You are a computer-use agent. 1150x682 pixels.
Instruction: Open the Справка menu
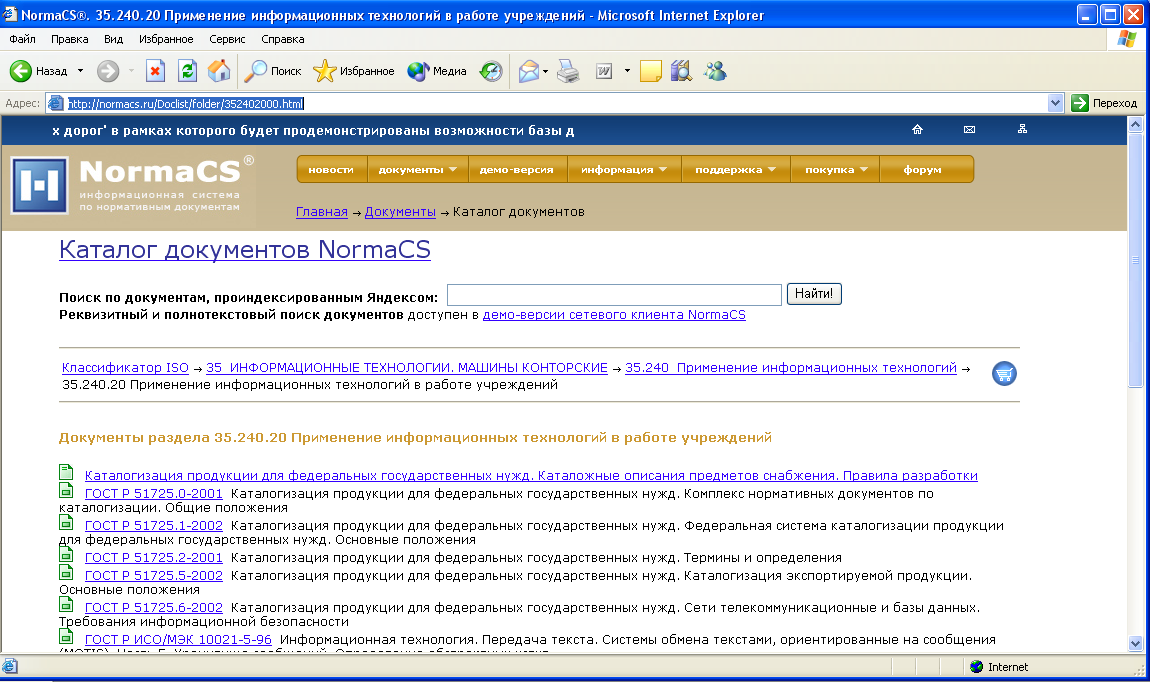[x=282, y=39]
